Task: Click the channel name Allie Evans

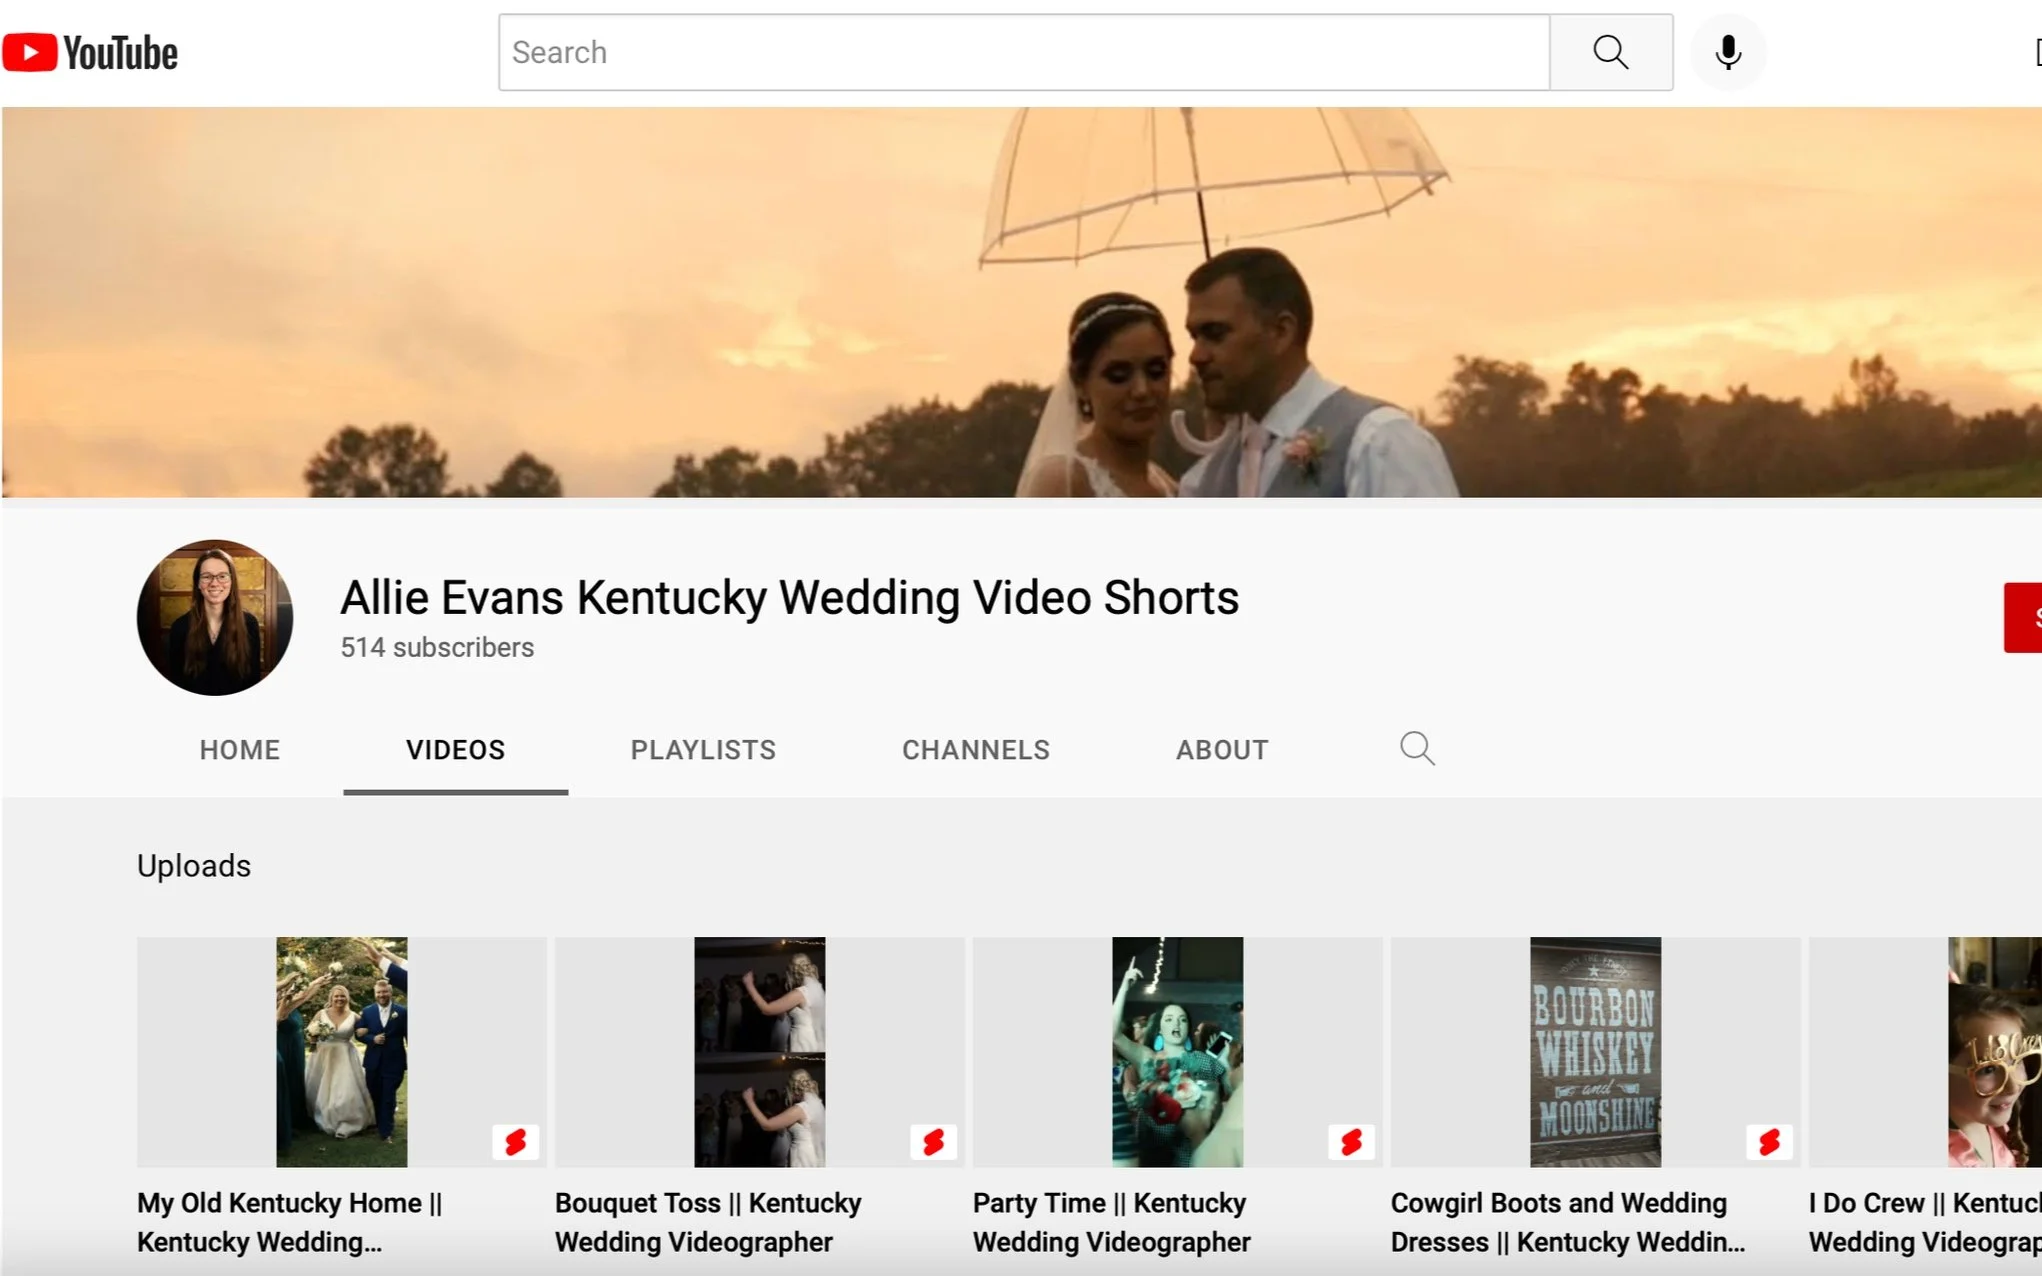Action: [x=788, y=597]
